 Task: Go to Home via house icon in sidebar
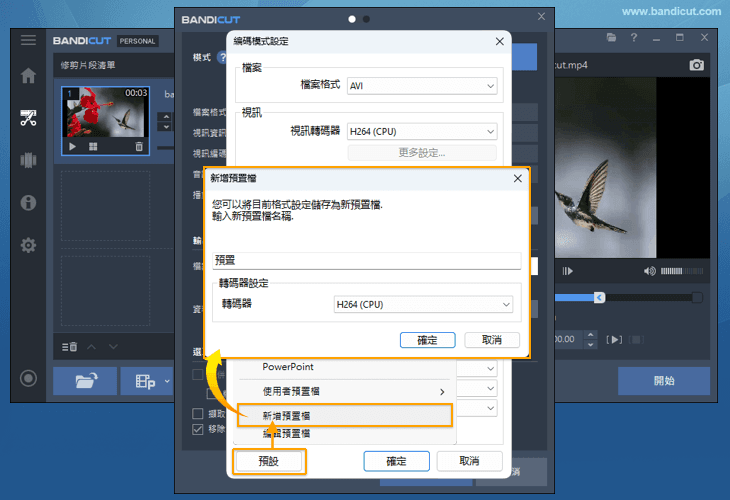[28, 75]
